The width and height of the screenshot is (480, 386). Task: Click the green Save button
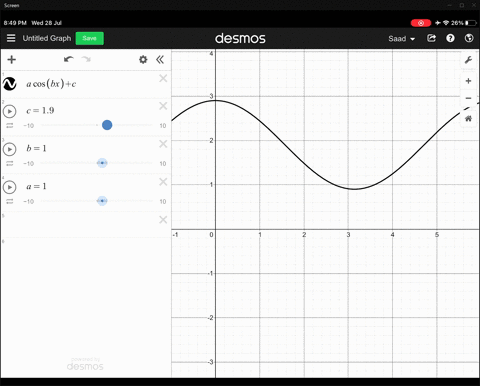point(90,38)
